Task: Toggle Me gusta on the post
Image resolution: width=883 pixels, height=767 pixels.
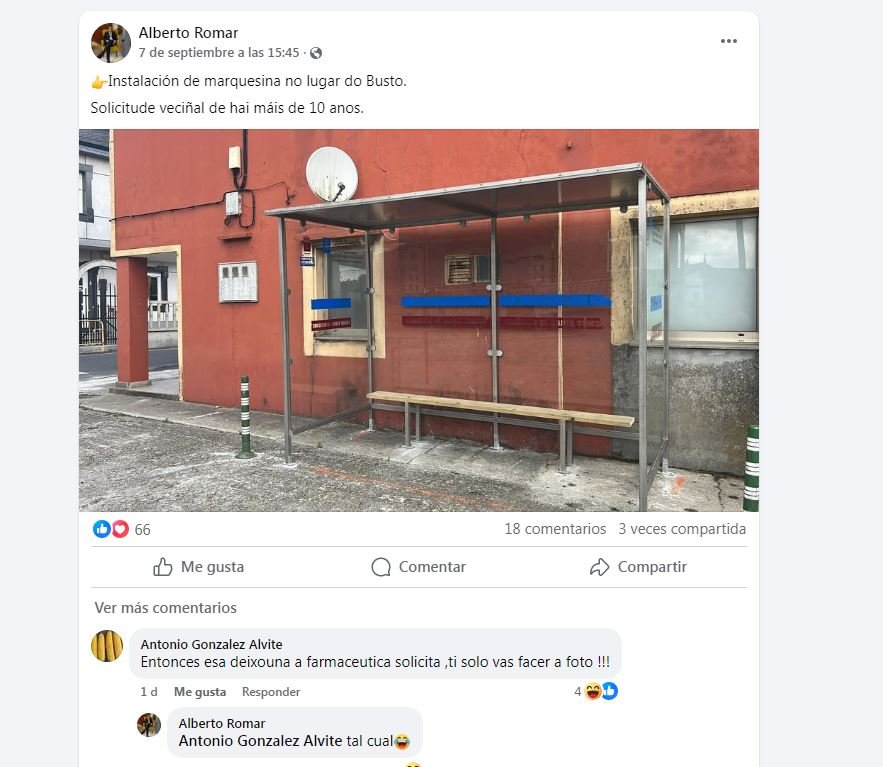Action: (x=198, y=567)
